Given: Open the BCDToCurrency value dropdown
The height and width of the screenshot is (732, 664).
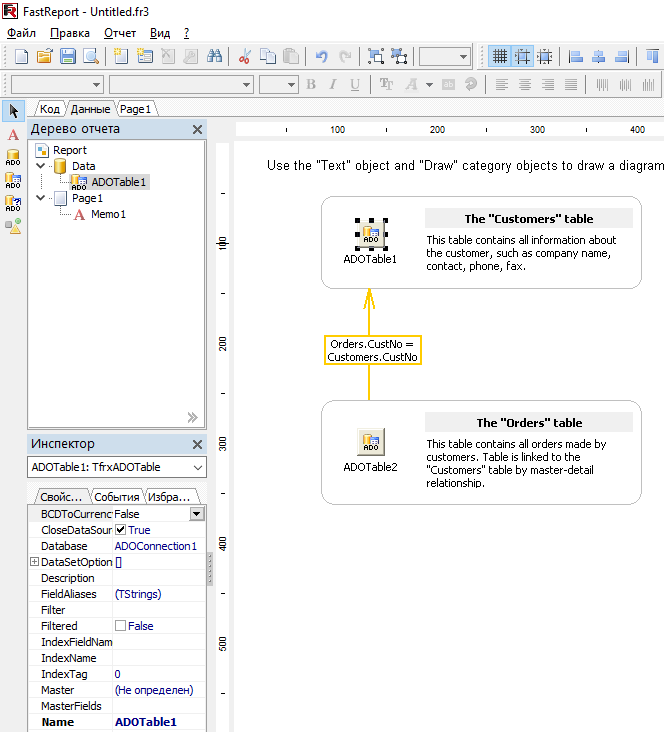Looking at the screenshot, I should [x=196, y=514].
